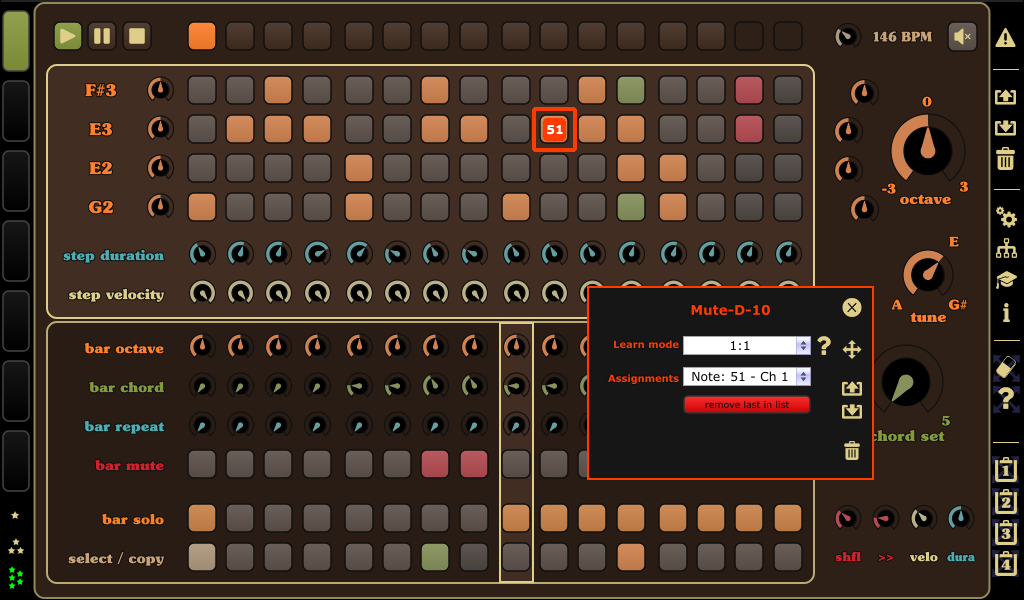Click the first step duration knob
The image size is (1024, 600).
coord(202,253)
